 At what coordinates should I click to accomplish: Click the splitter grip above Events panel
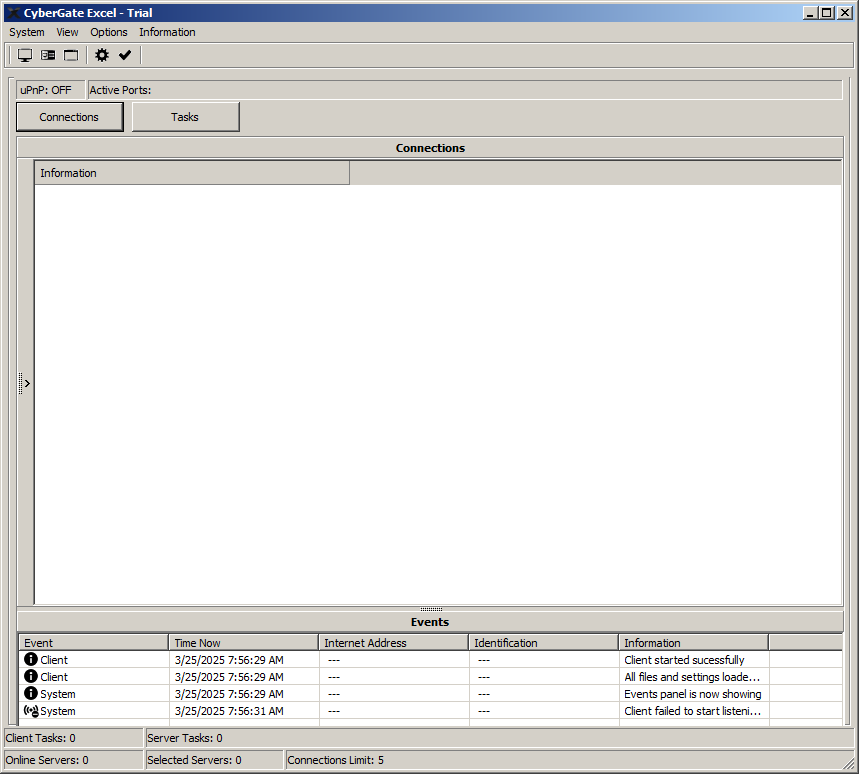coord(431,608)
